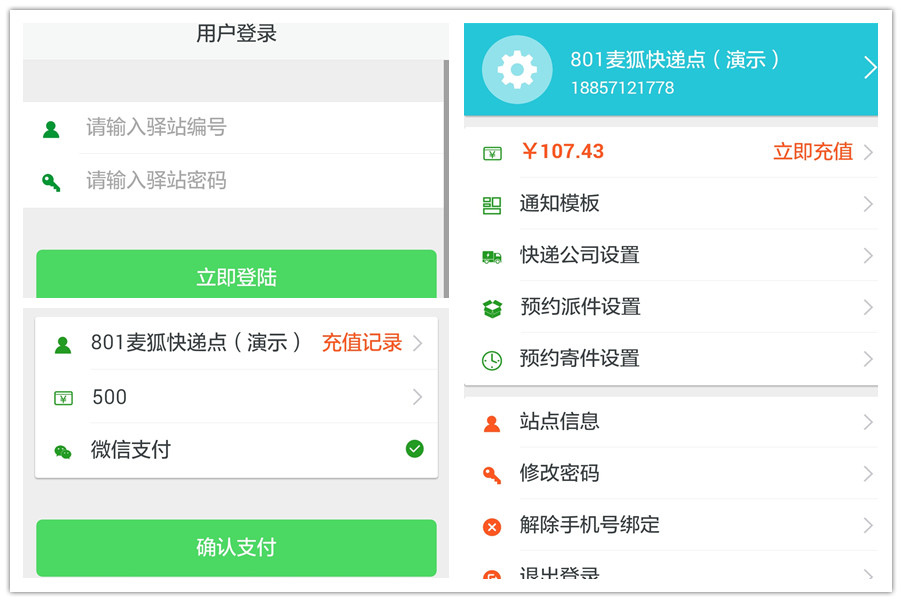This screenshot has height=602, width=902.
Task: Open station profile via header chevron
Action: click(869, 68)
